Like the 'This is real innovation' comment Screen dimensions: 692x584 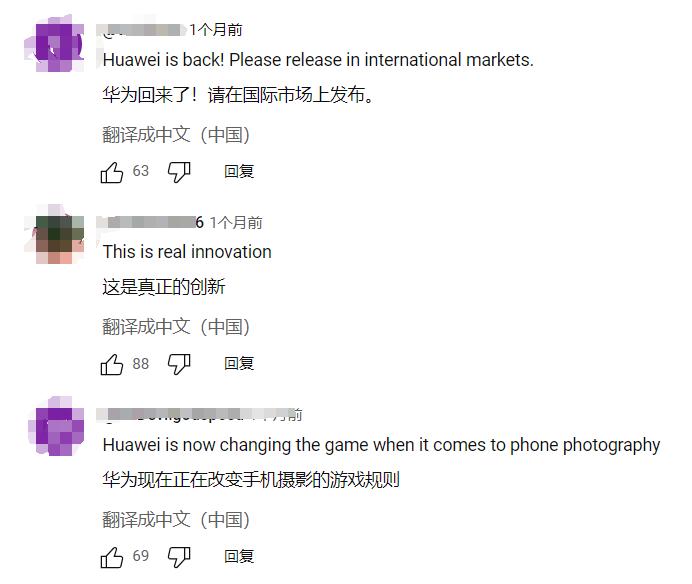point(112,364)
